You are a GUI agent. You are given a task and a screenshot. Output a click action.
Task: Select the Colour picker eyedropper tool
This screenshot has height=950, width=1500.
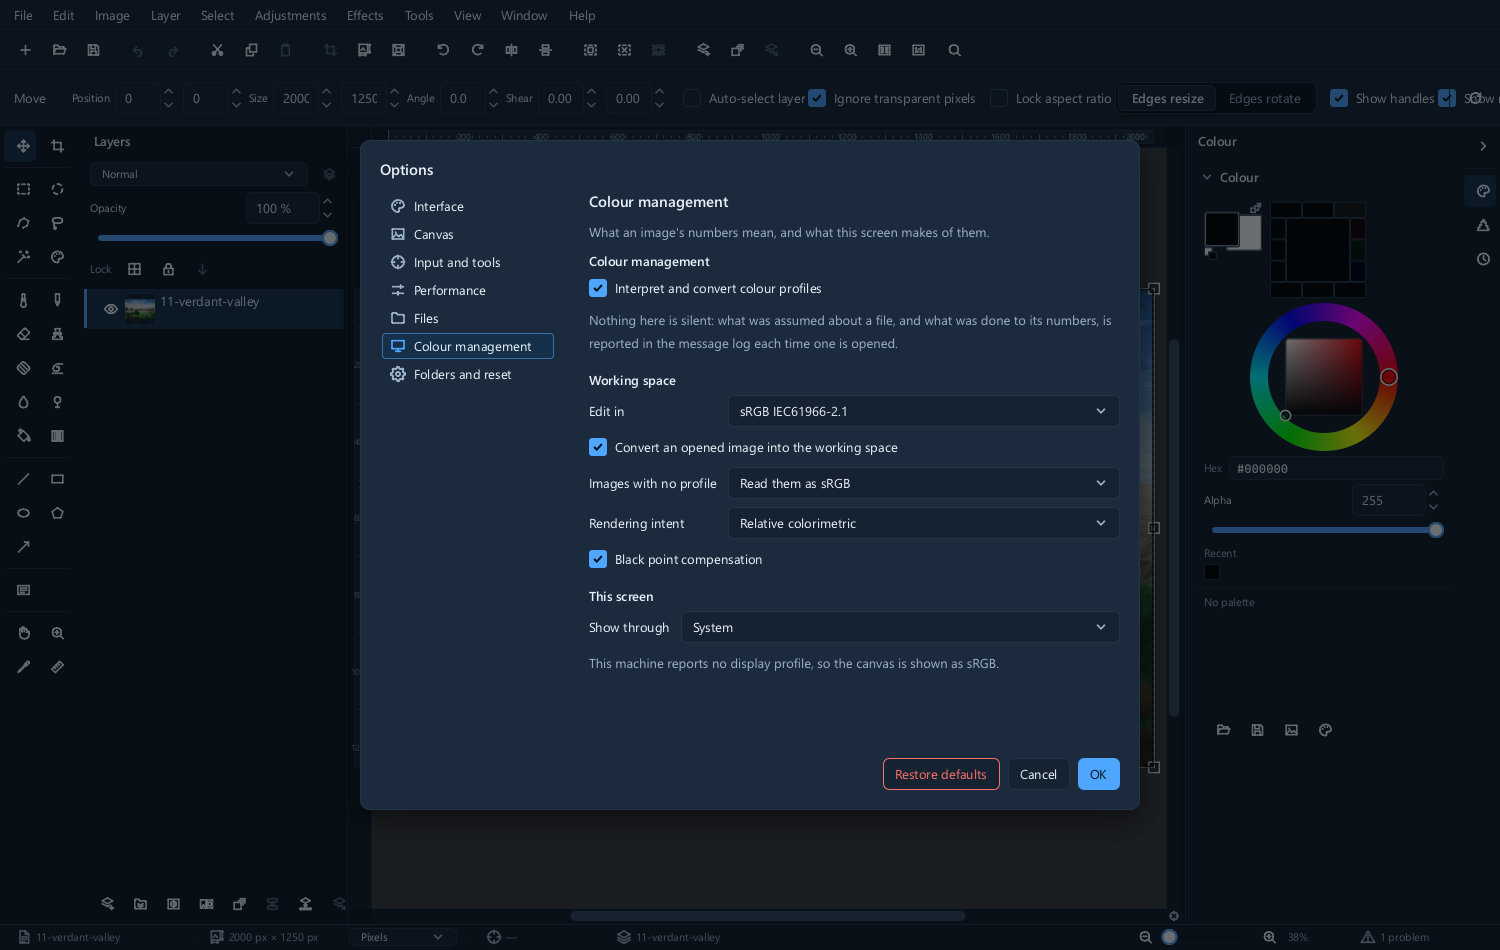23,667
